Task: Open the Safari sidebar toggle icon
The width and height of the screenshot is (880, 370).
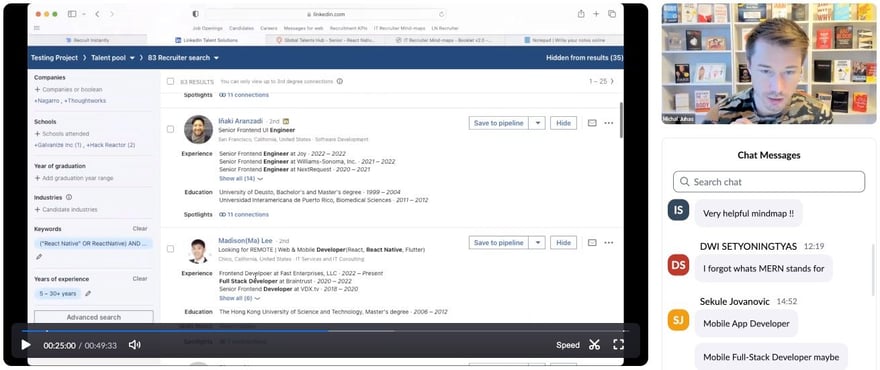Action: click(72, 14)
